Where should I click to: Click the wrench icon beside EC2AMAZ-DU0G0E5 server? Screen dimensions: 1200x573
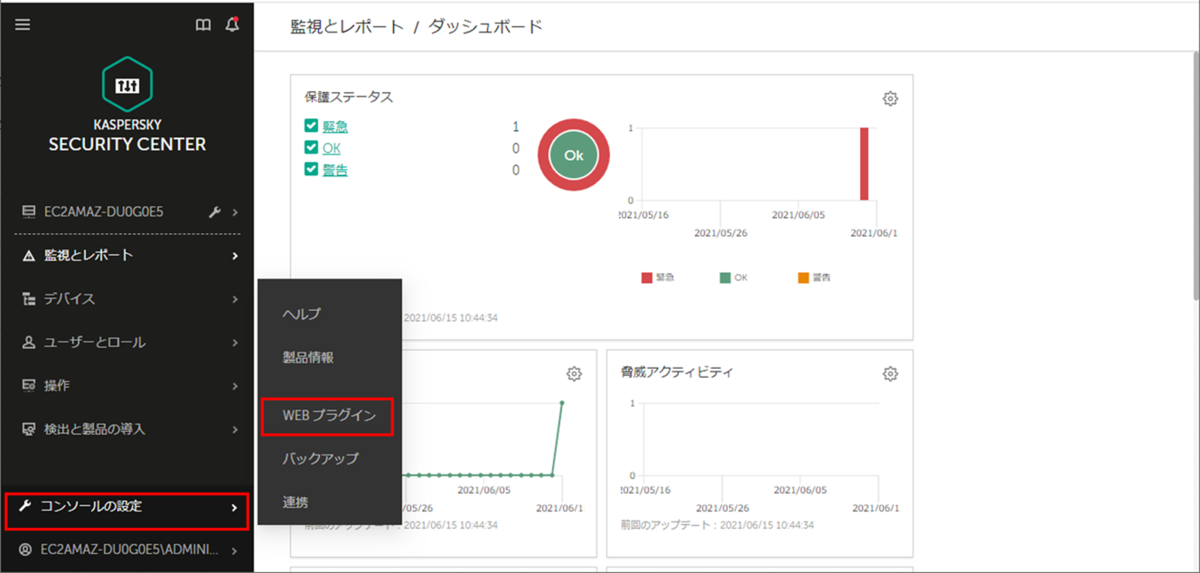[x=214, y=212]
